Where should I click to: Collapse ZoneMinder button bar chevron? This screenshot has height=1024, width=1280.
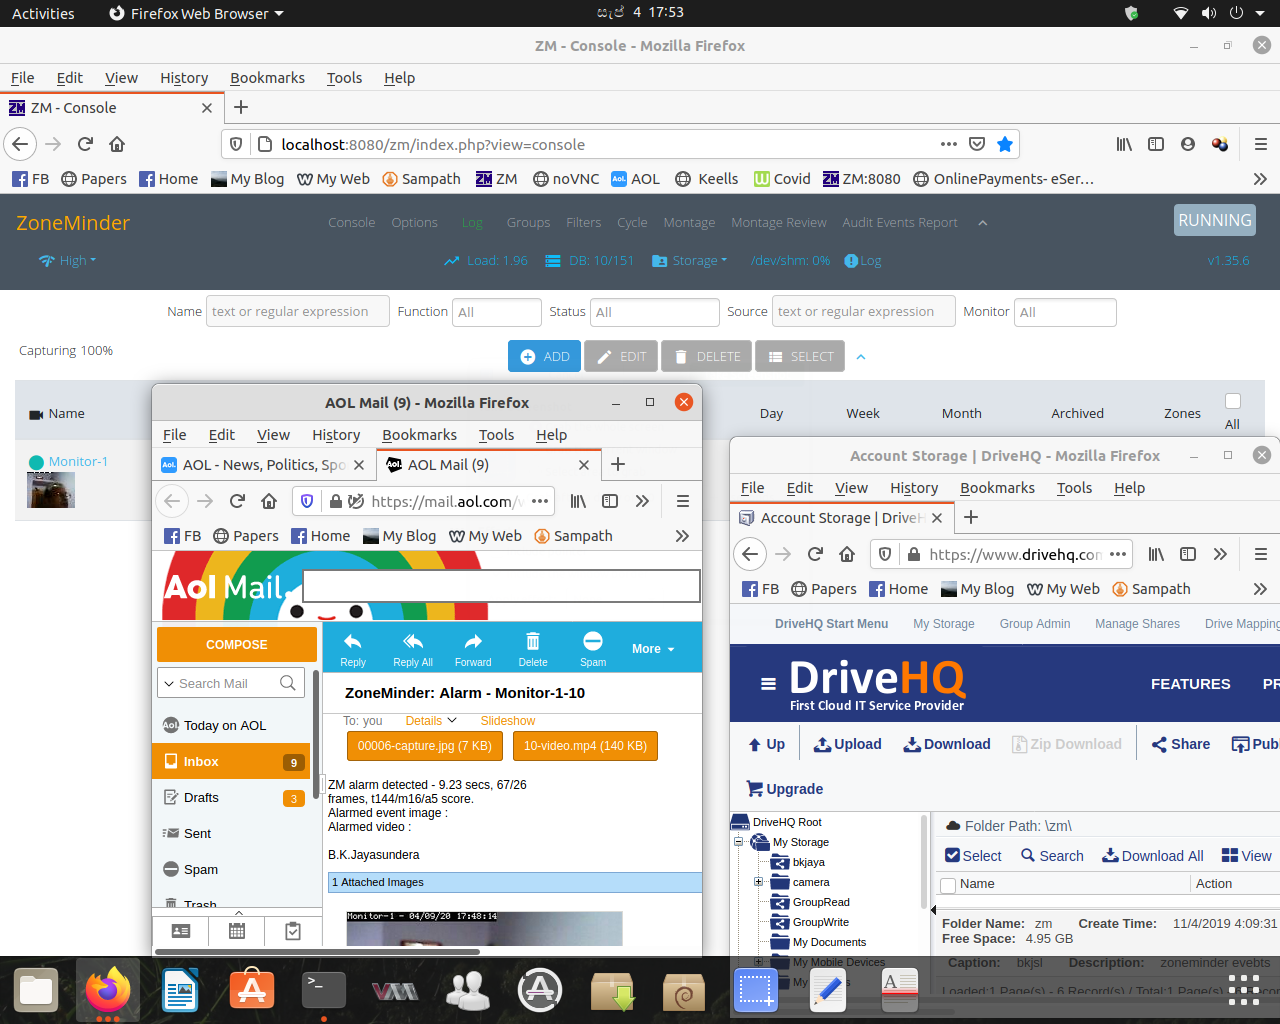[861, 357]
